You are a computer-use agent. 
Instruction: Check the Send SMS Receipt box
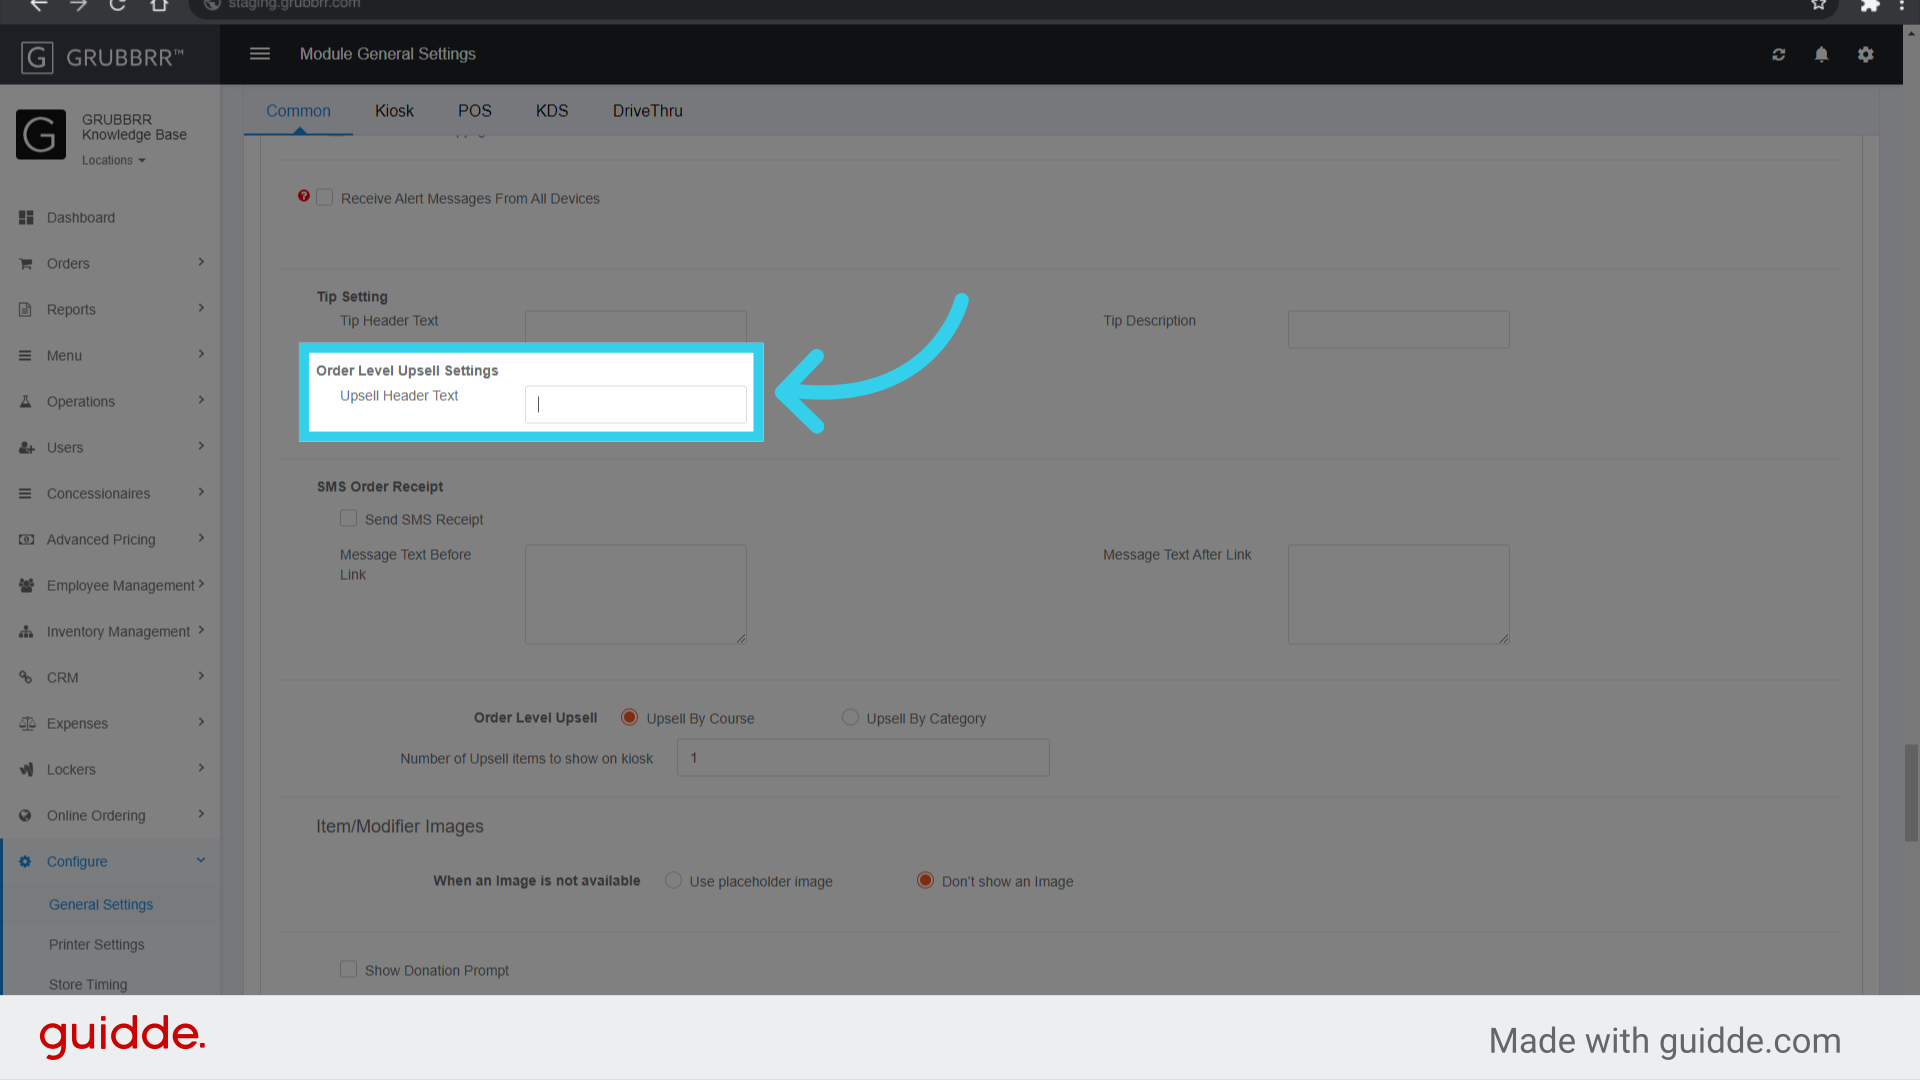pos(348,519)
